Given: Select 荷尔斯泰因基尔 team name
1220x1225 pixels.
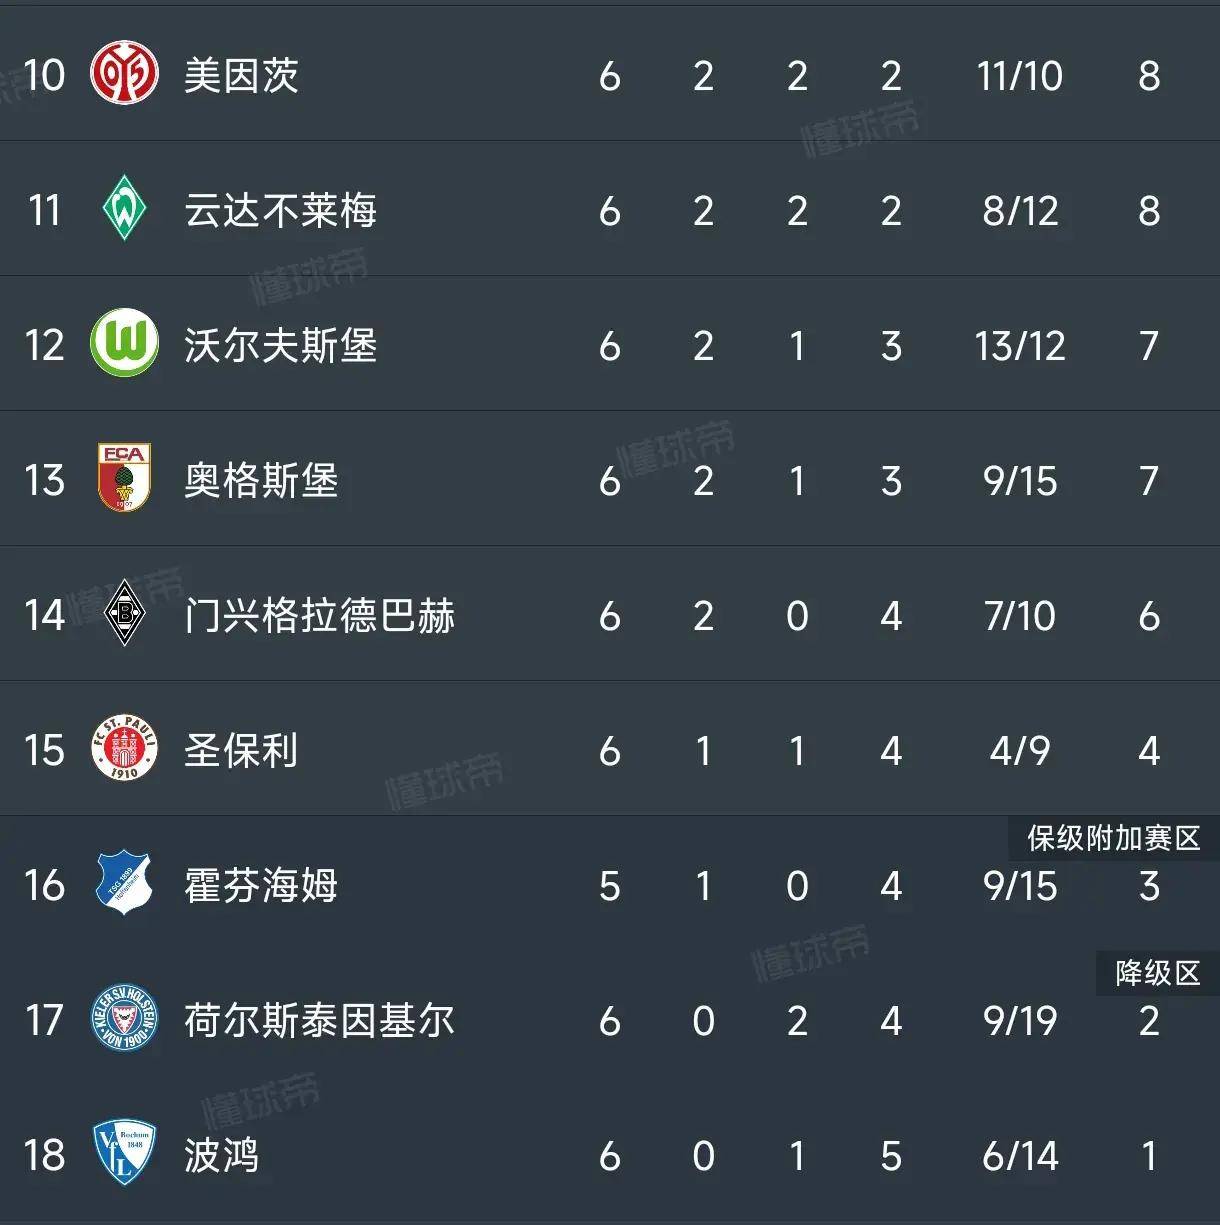Looking at the screenshot, I should [x=319, y=1021].
